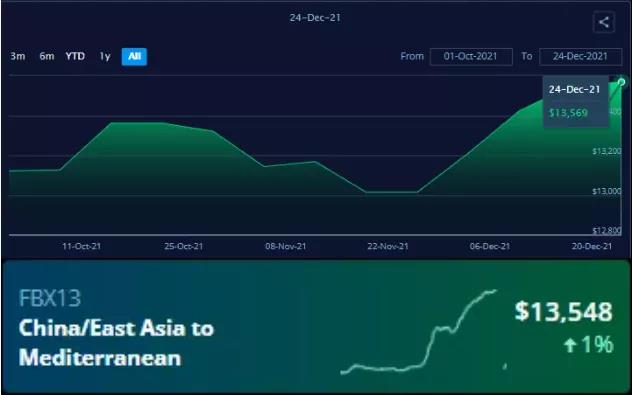
Task: Click the data point marker at chart end
Action: [x=622, y=82]
